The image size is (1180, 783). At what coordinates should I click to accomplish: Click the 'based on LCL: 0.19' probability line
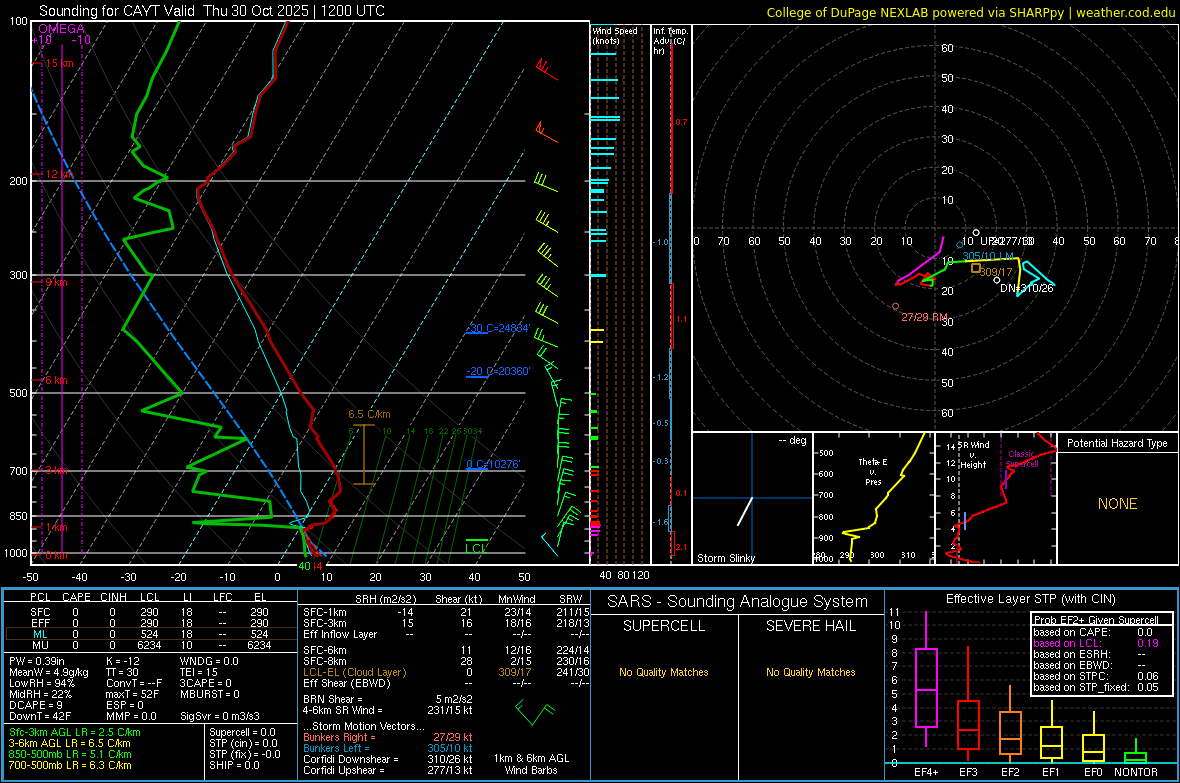click(x=1096, y=644)
